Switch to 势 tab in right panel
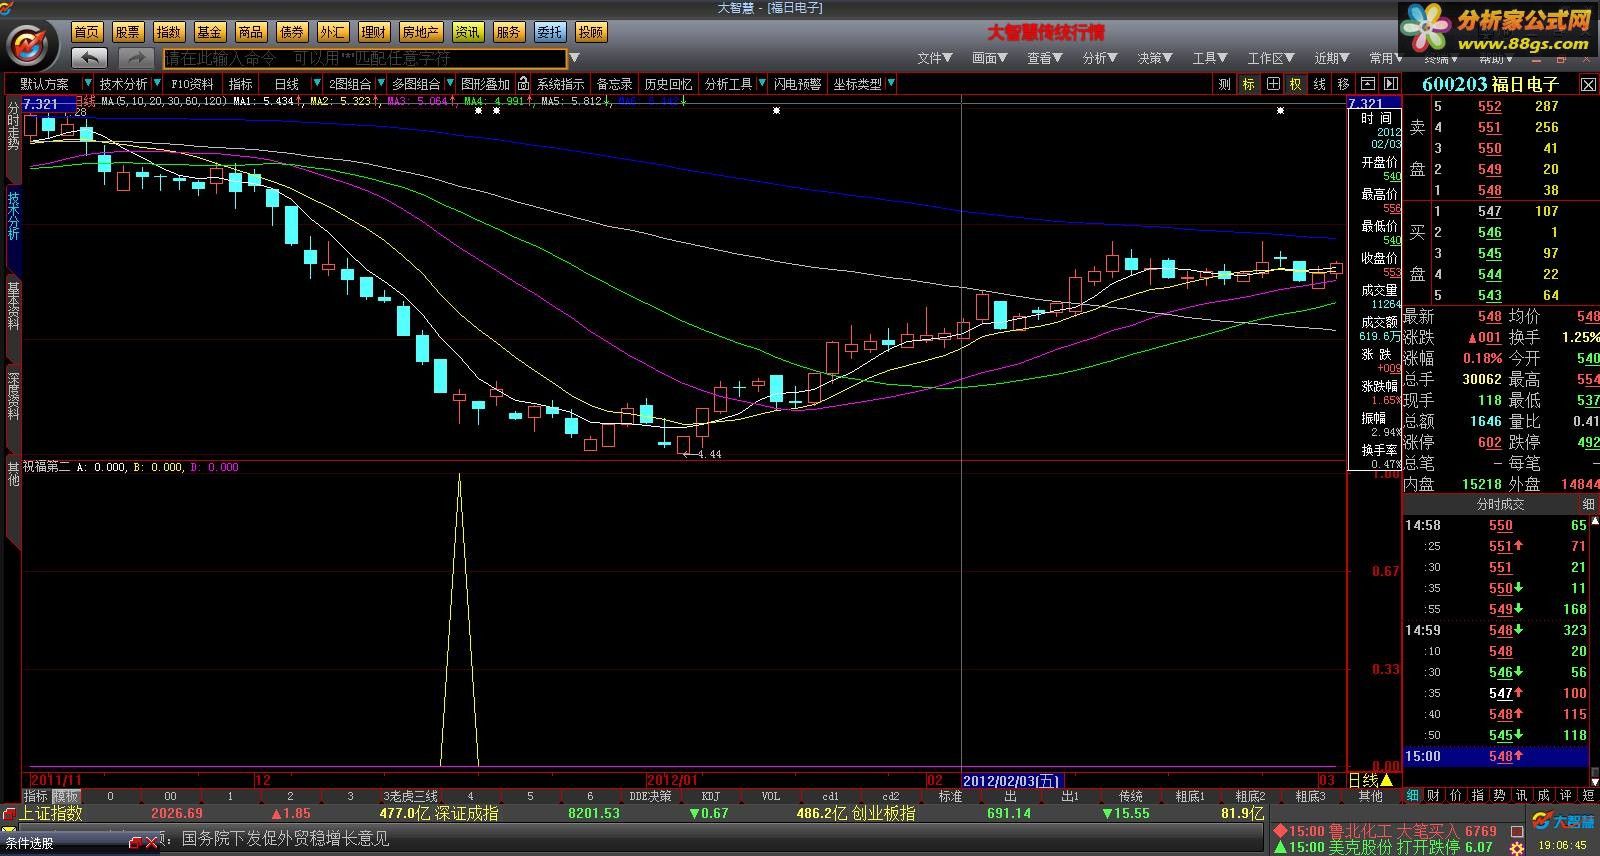The height and width of the screenshot is (856, 1600). (1499, 795)
